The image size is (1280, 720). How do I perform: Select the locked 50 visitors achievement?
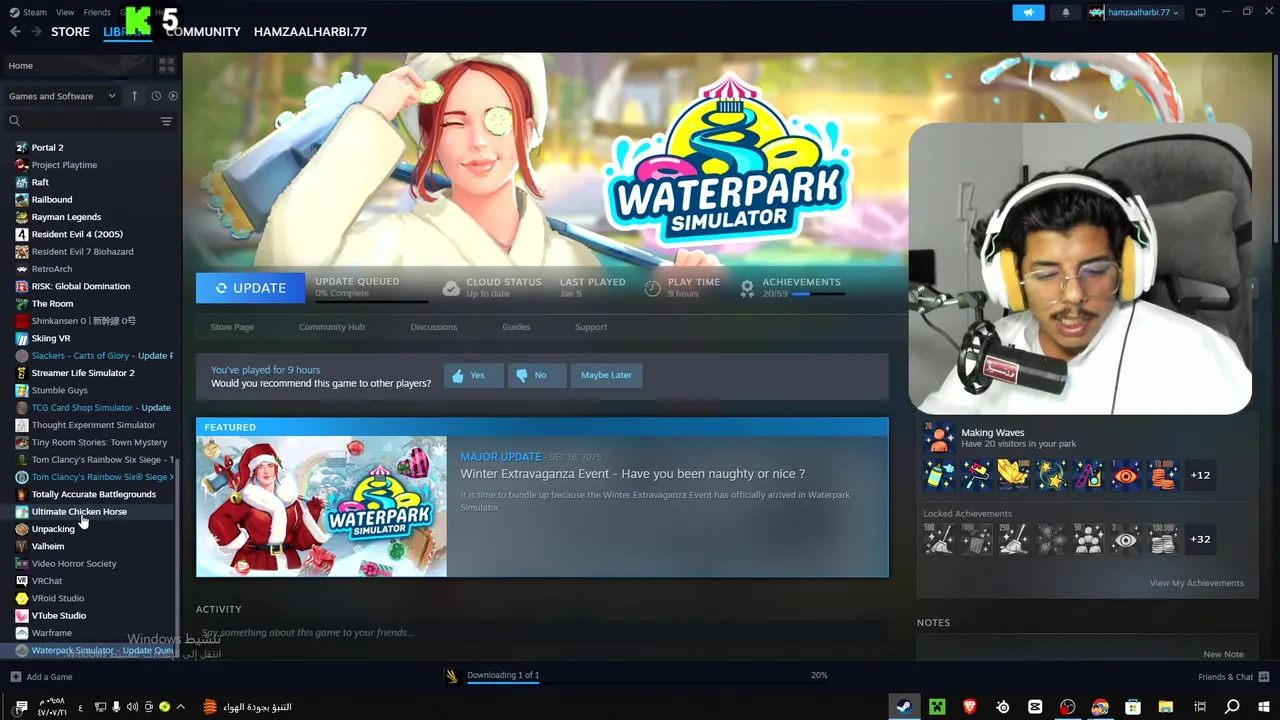[1088, 539]
